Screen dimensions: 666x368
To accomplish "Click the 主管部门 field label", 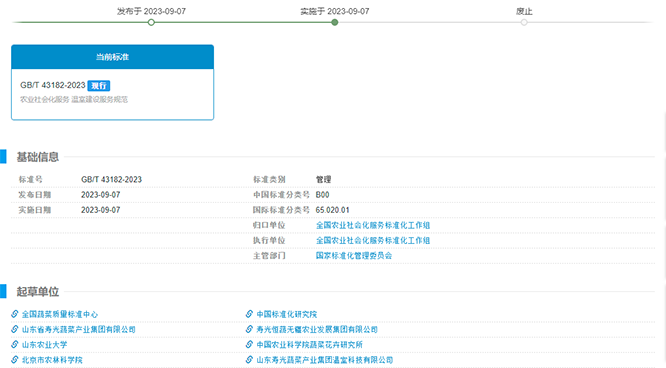I will click(269, 256).
